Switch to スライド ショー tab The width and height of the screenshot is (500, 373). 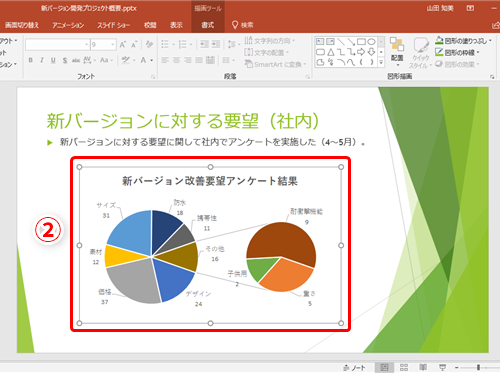(113, 25)
